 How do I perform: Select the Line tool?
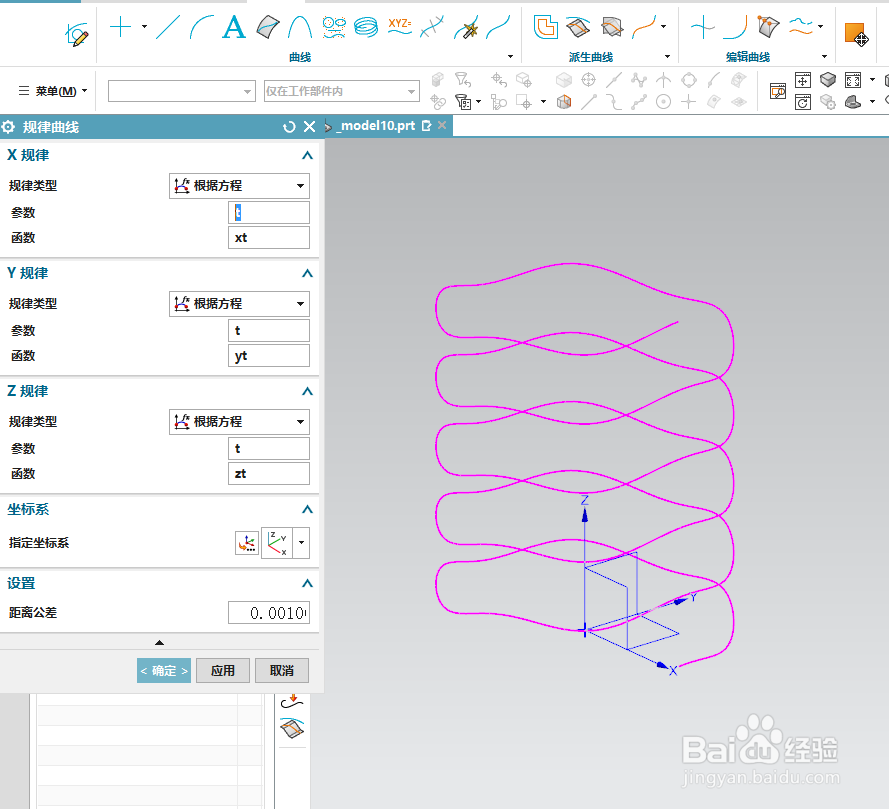pos(167,27)
